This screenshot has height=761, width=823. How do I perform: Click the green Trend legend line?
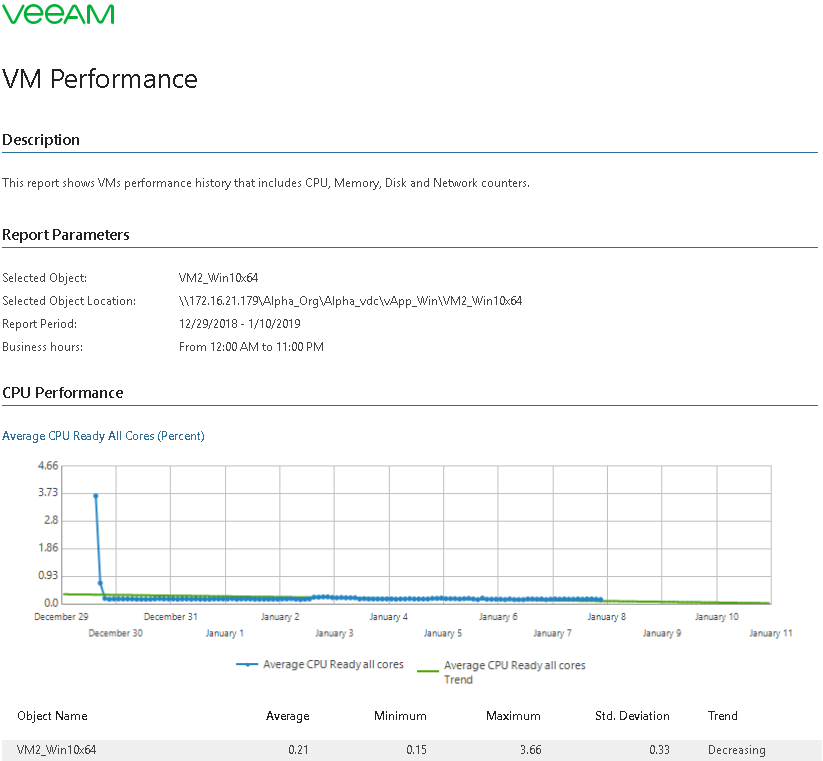pyautogui.click(x=428, y=665)
